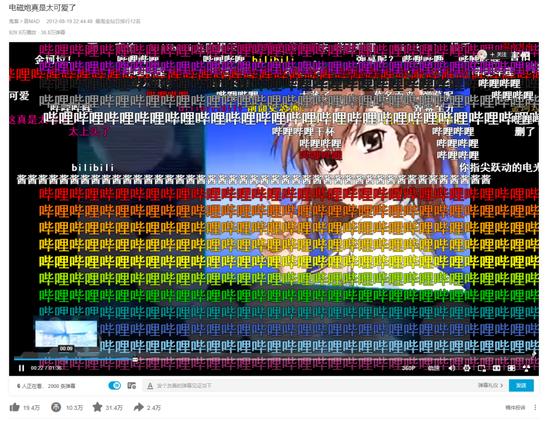The width and height of the screenshot is (550, 421).
Task: Toggle the danmaku display switch
Action: (x=114, y=386)
